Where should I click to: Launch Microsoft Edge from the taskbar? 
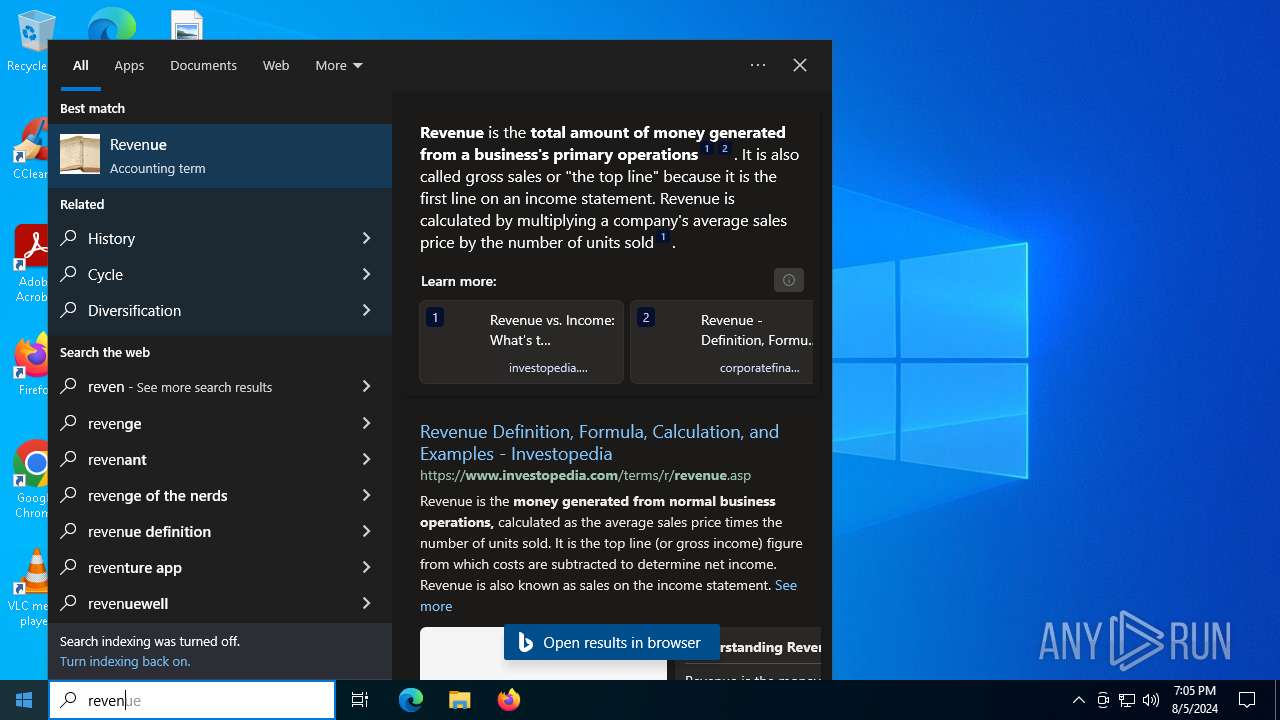[x=411, y=700]
